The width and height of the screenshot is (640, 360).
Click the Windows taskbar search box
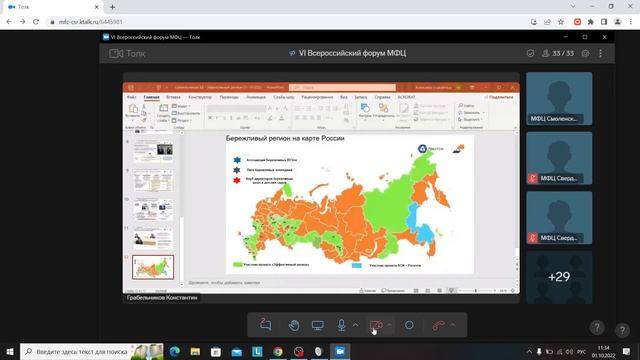pyautogui.click(x=92, y=351)
